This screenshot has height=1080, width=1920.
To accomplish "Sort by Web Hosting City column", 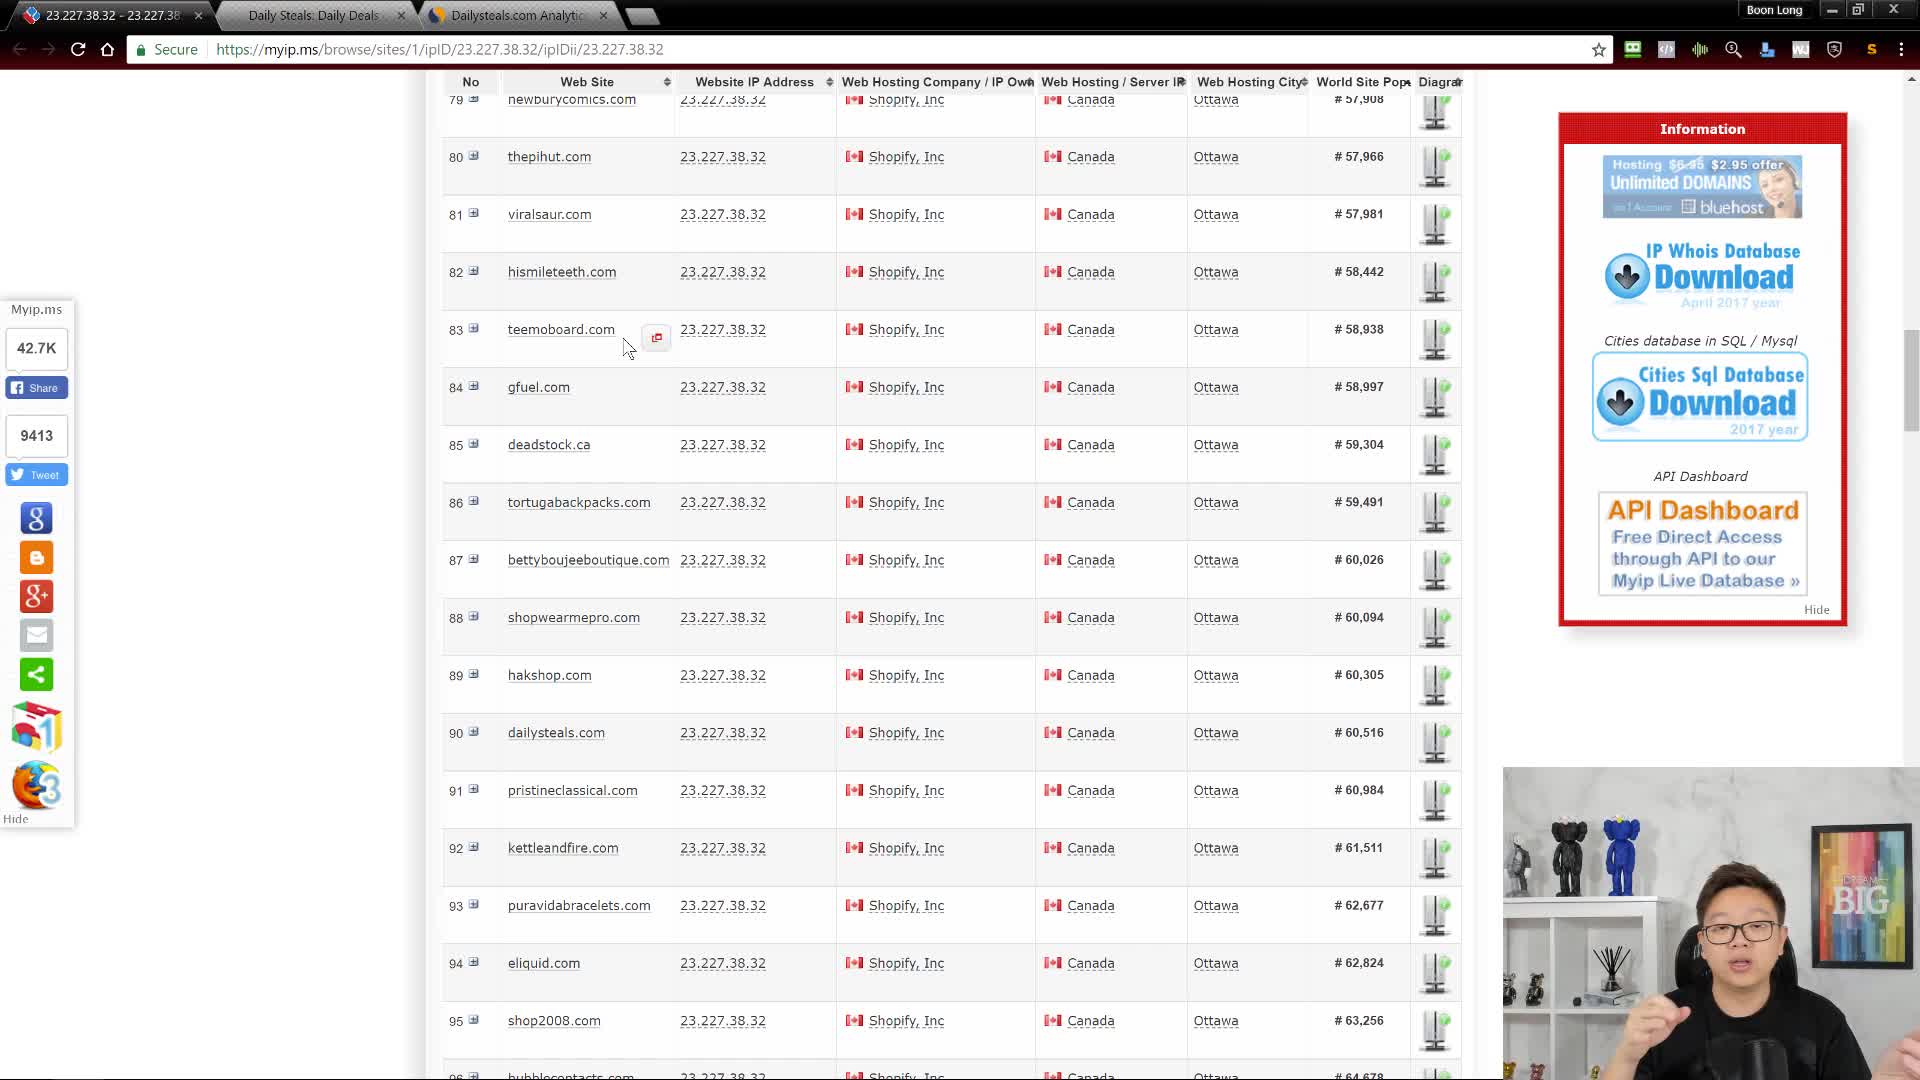I will [1249, 82].
